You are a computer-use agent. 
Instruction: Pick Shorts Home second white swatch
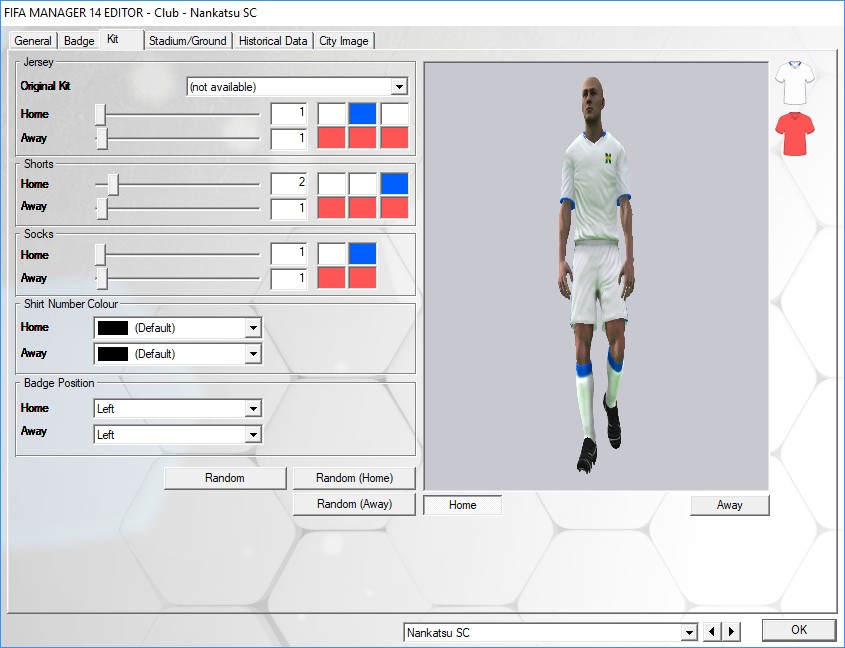click(x=363, y=184)
